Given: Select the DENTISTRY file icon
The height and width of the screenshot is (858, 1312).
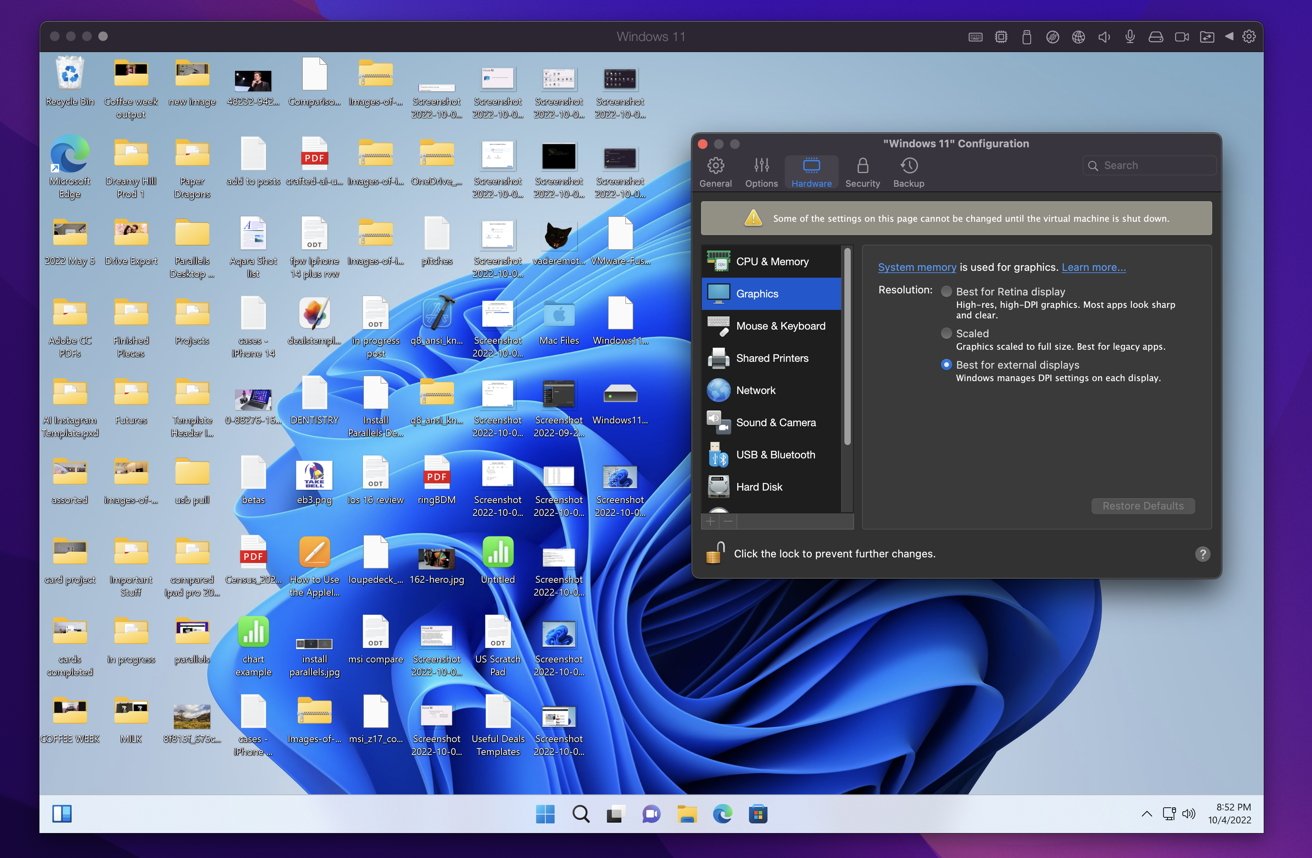Looking at the screenshot, I should [x=314, y=400].
